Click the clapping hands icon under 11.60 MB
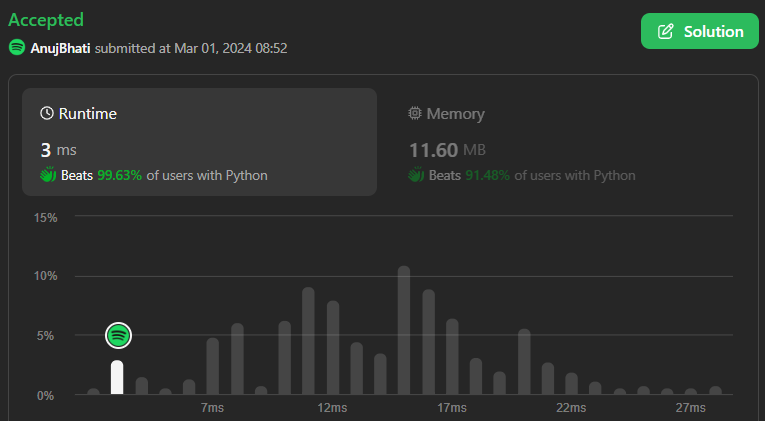 tap(415, 175)
